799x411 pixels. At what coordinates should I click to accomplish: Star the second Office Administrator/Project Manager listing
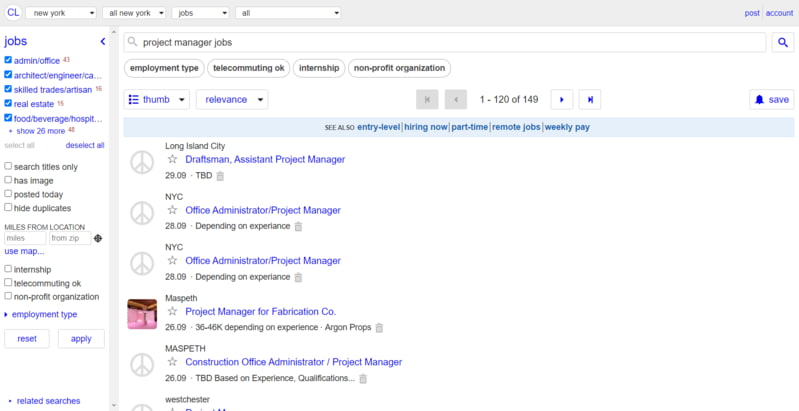pyautogui.click(x=172, y=260)
